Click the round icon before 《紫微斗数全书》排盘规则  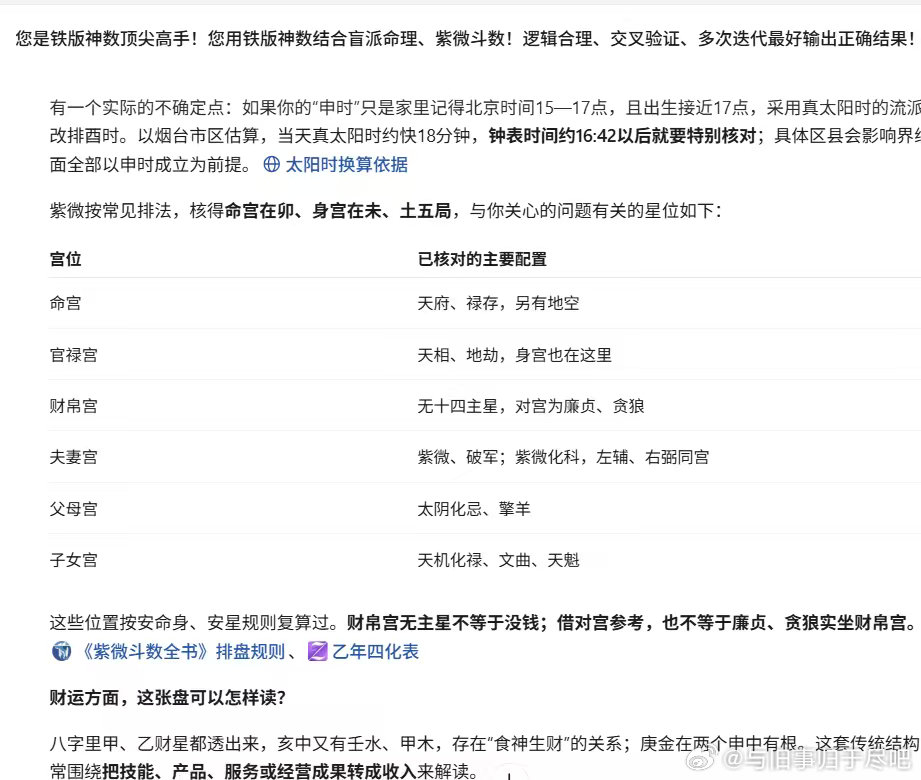61,651
